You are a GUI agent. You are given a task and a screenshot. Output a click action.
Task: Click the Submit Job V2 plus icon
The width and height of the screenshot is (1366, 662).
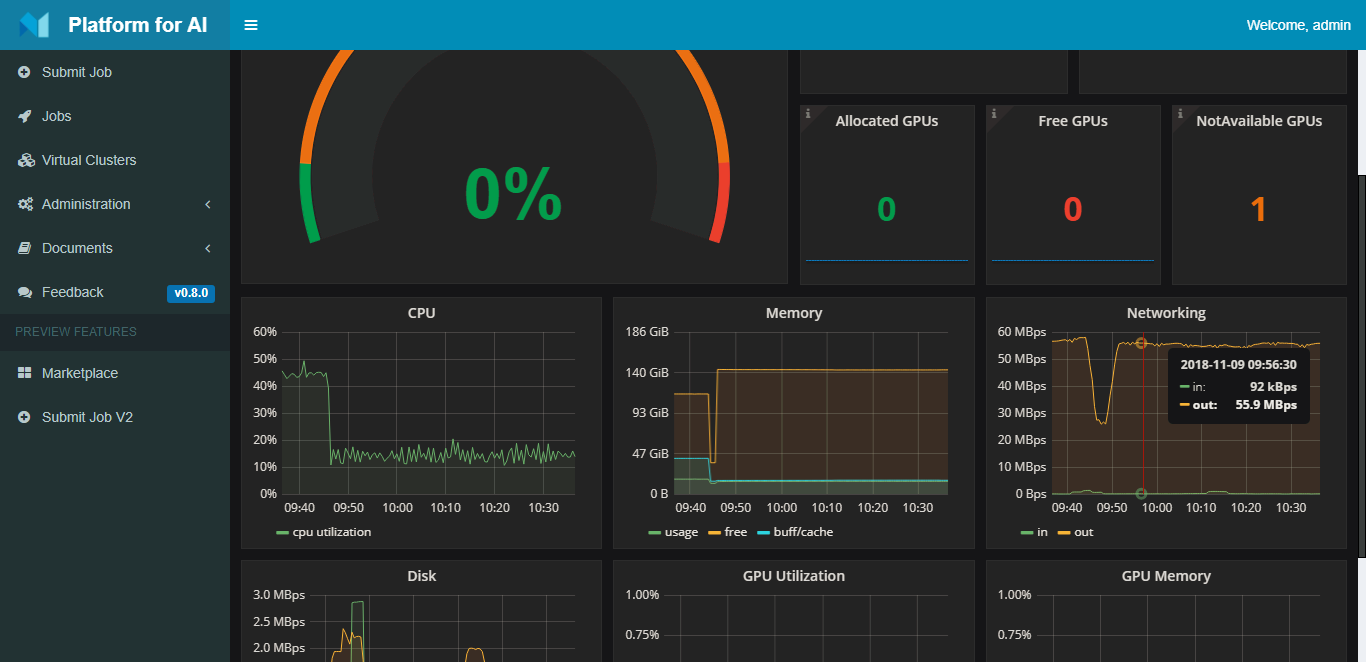pyautogui.click(x=24, y=417)
